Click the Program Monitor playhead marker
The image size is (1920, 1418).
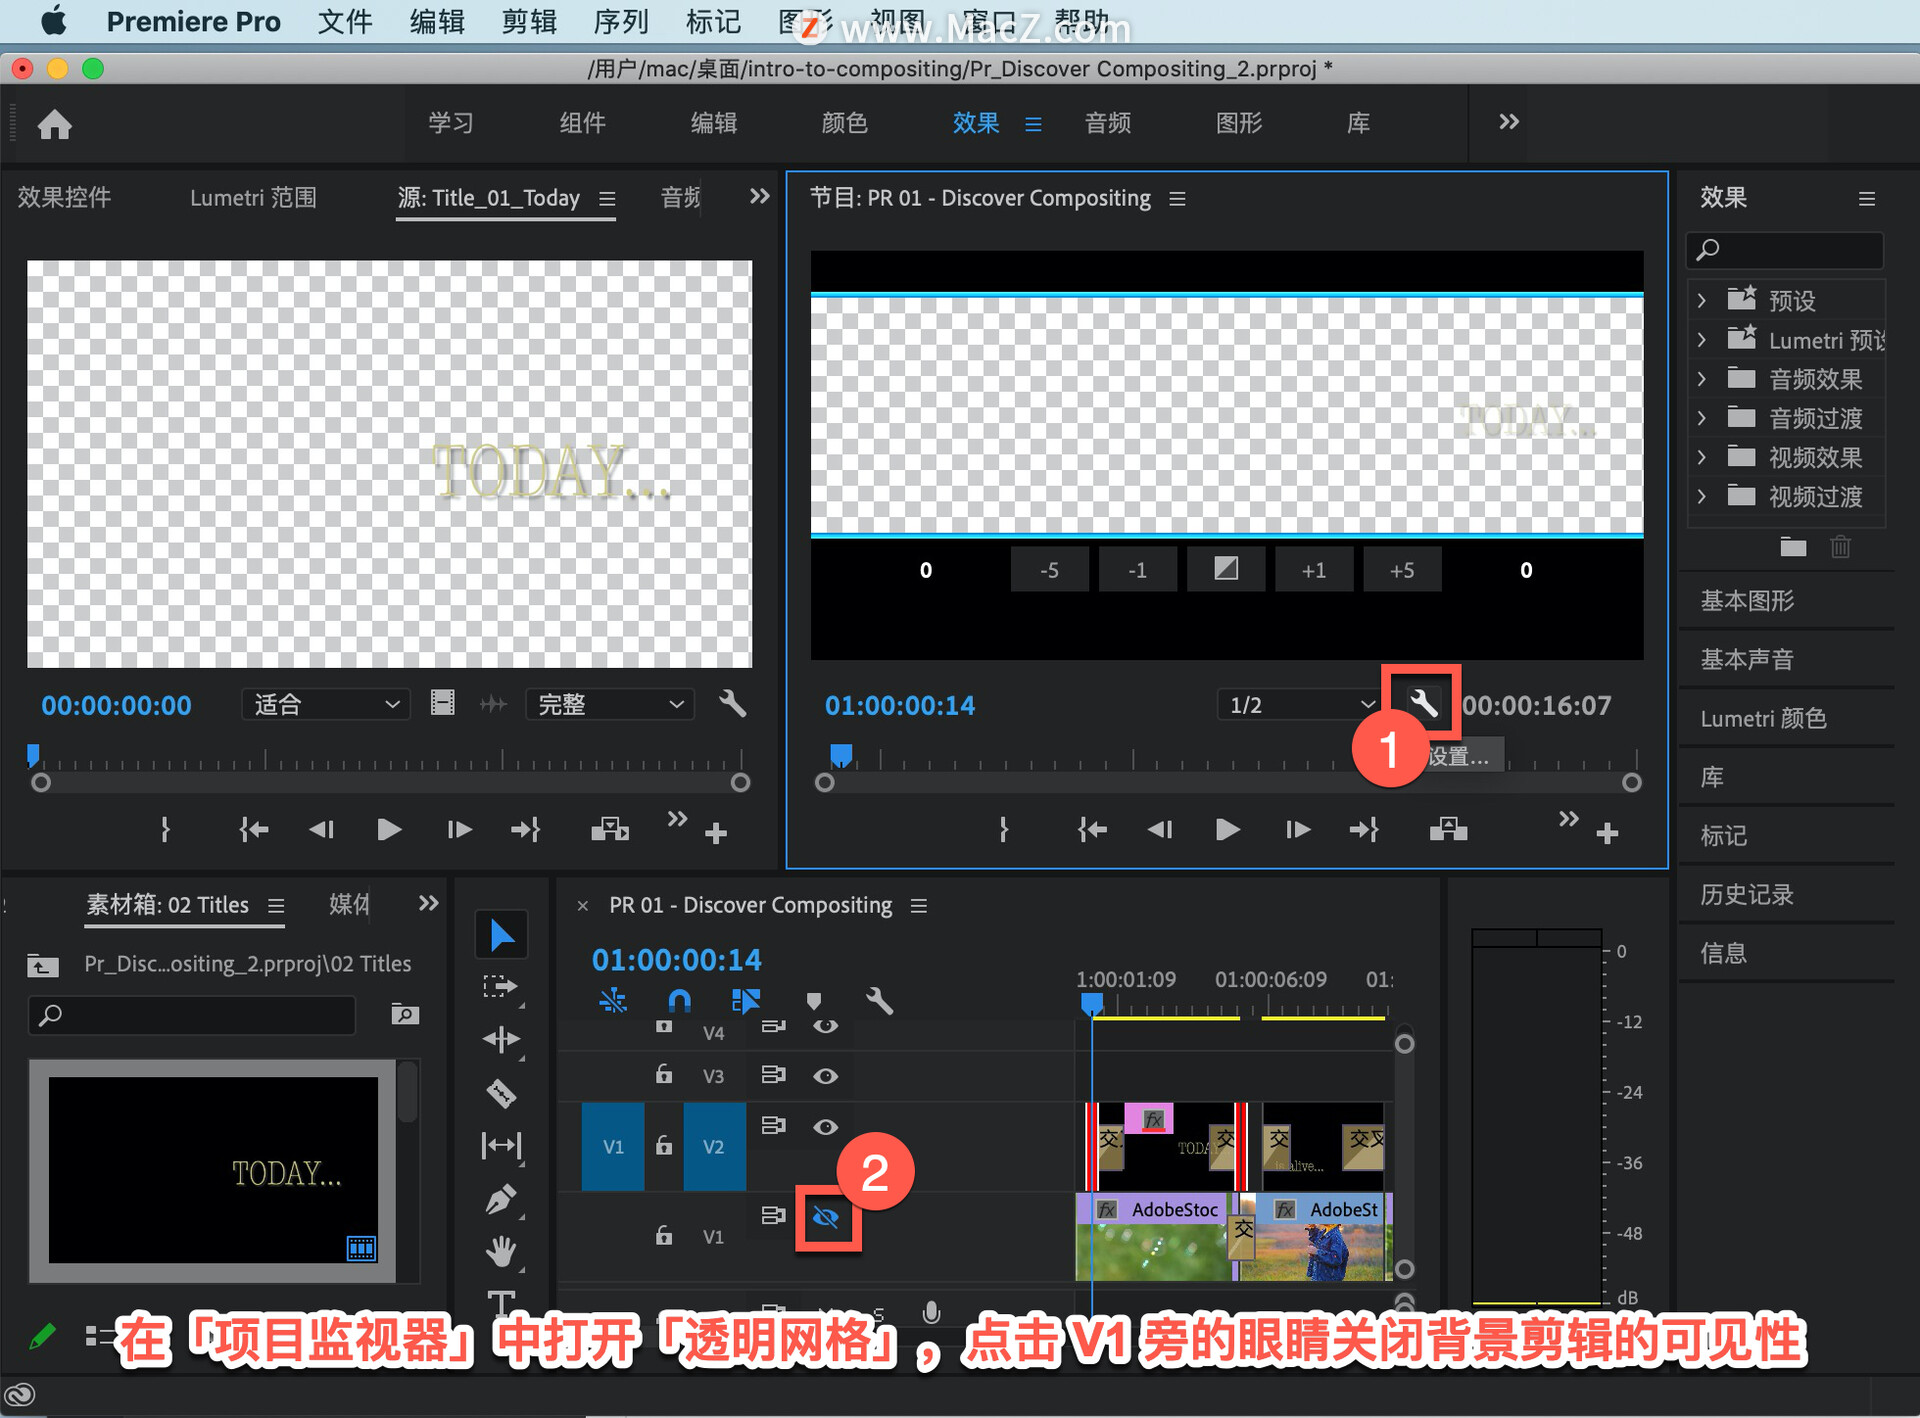(841, 755)
